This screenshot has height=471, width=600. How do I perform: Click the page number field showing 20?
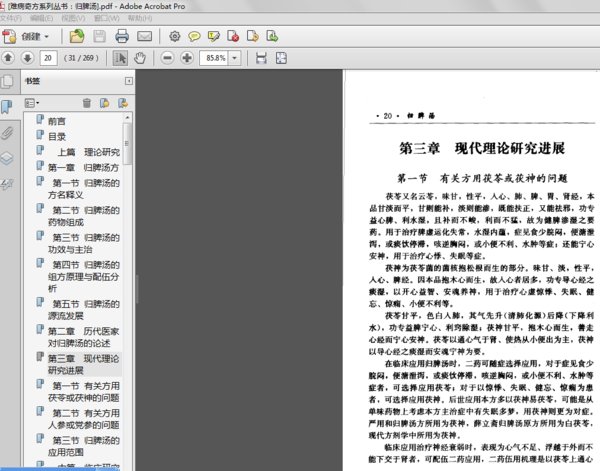pos(48,58)
